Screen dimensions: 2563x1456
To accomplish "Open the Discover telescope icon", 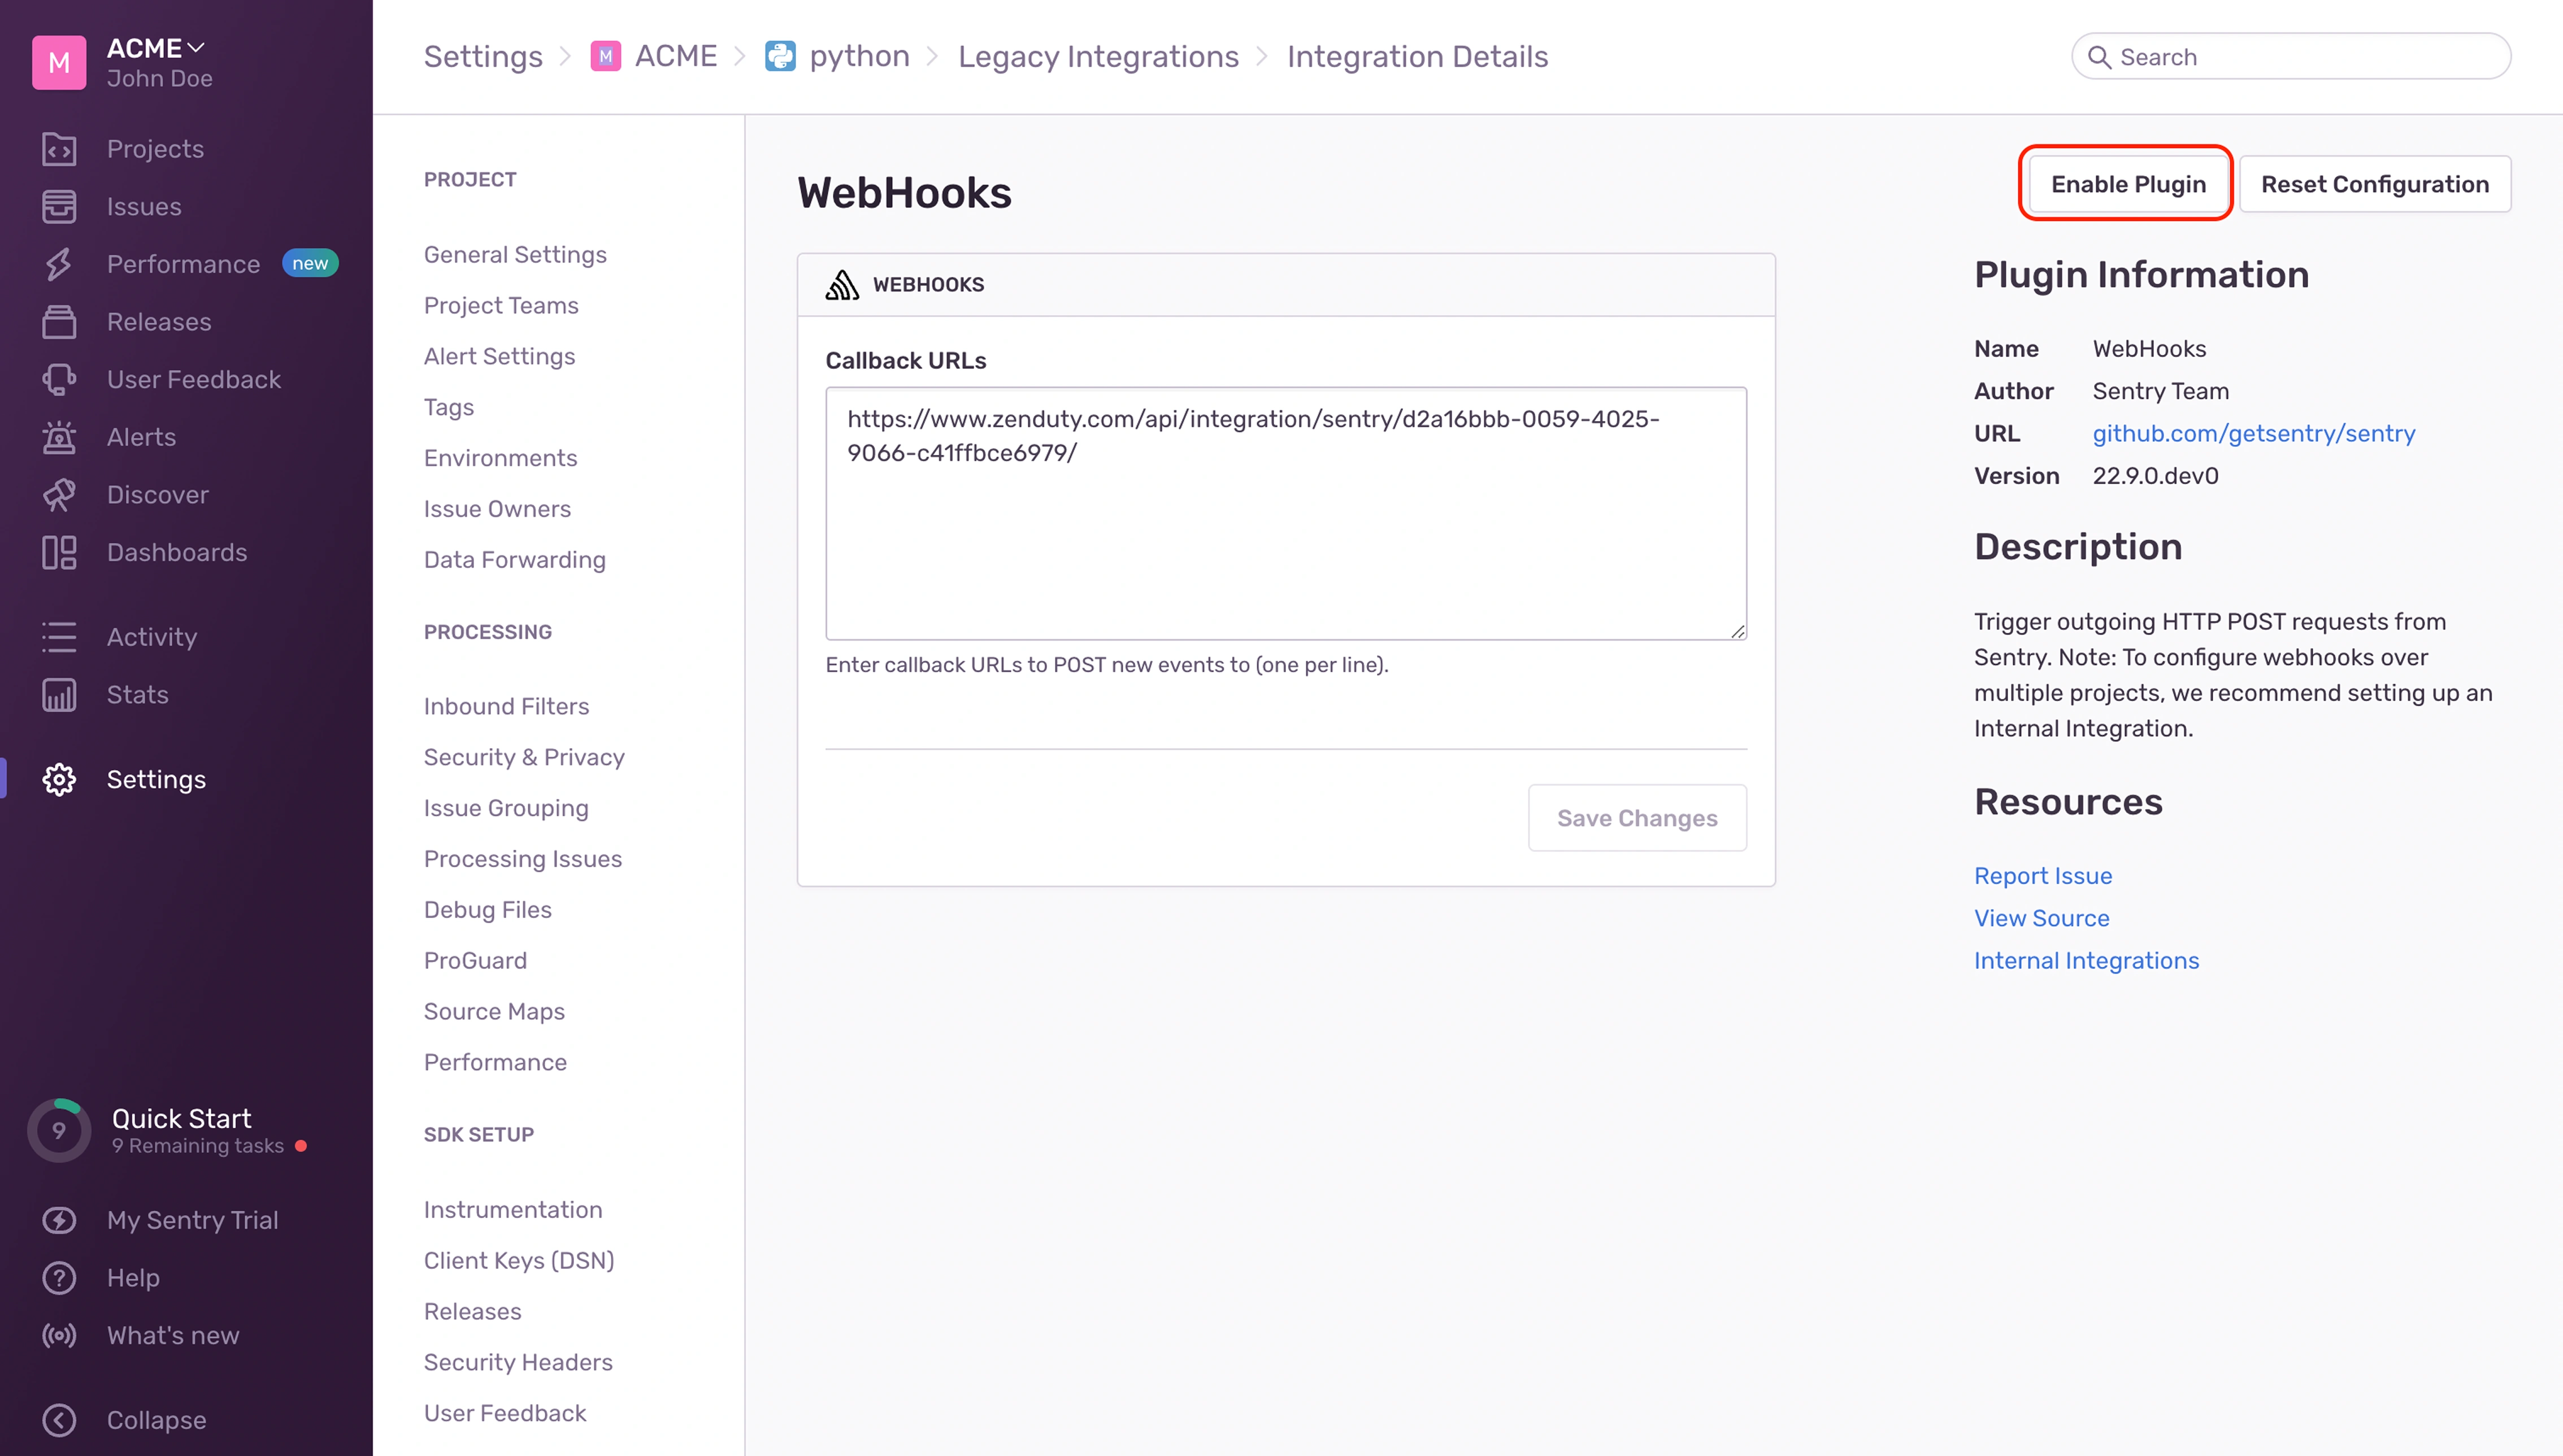I will point(59,495).
